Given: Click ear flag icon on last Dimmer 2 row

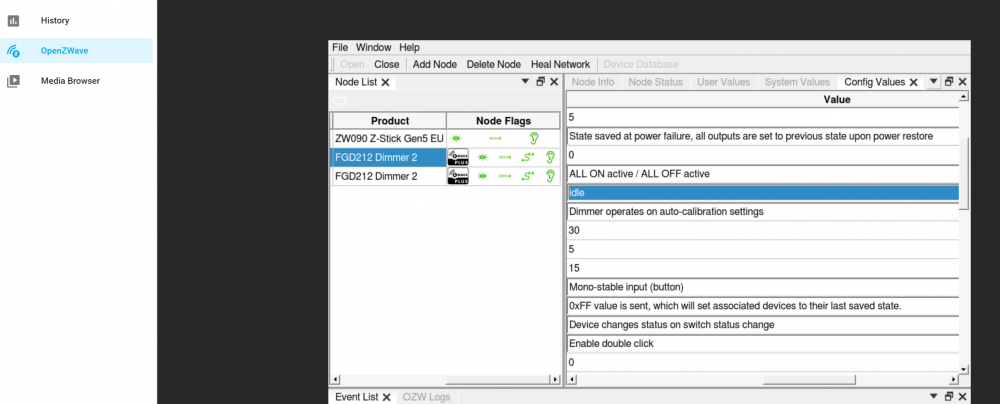Looking at the screenshot, I should [549, 176].
